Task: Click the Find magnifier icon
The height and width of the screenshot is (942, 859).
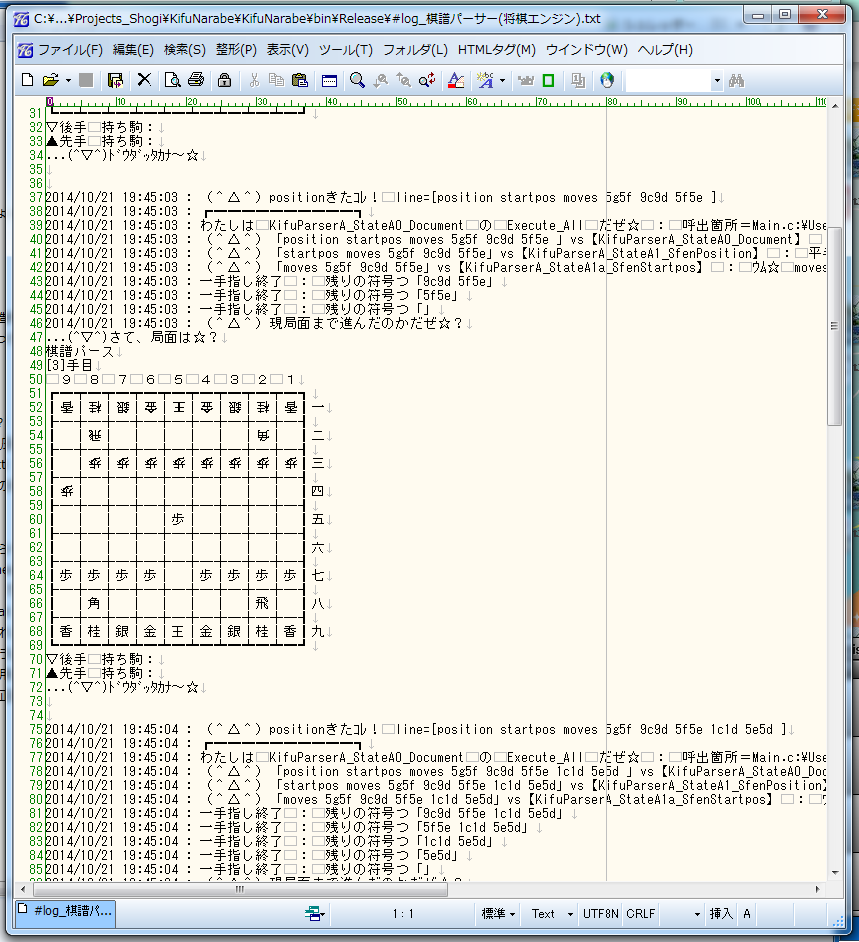Action: coord(357,80)
